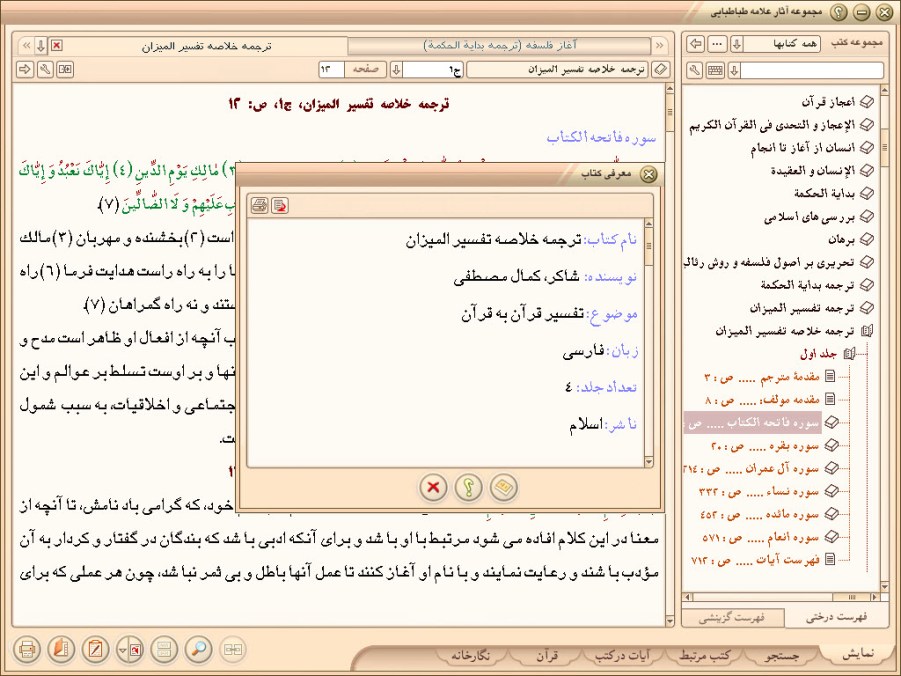Screen dimensions: 901x676
Task: Click the split-view layout icon in the bottom toolbar
Action: [164, 650]
